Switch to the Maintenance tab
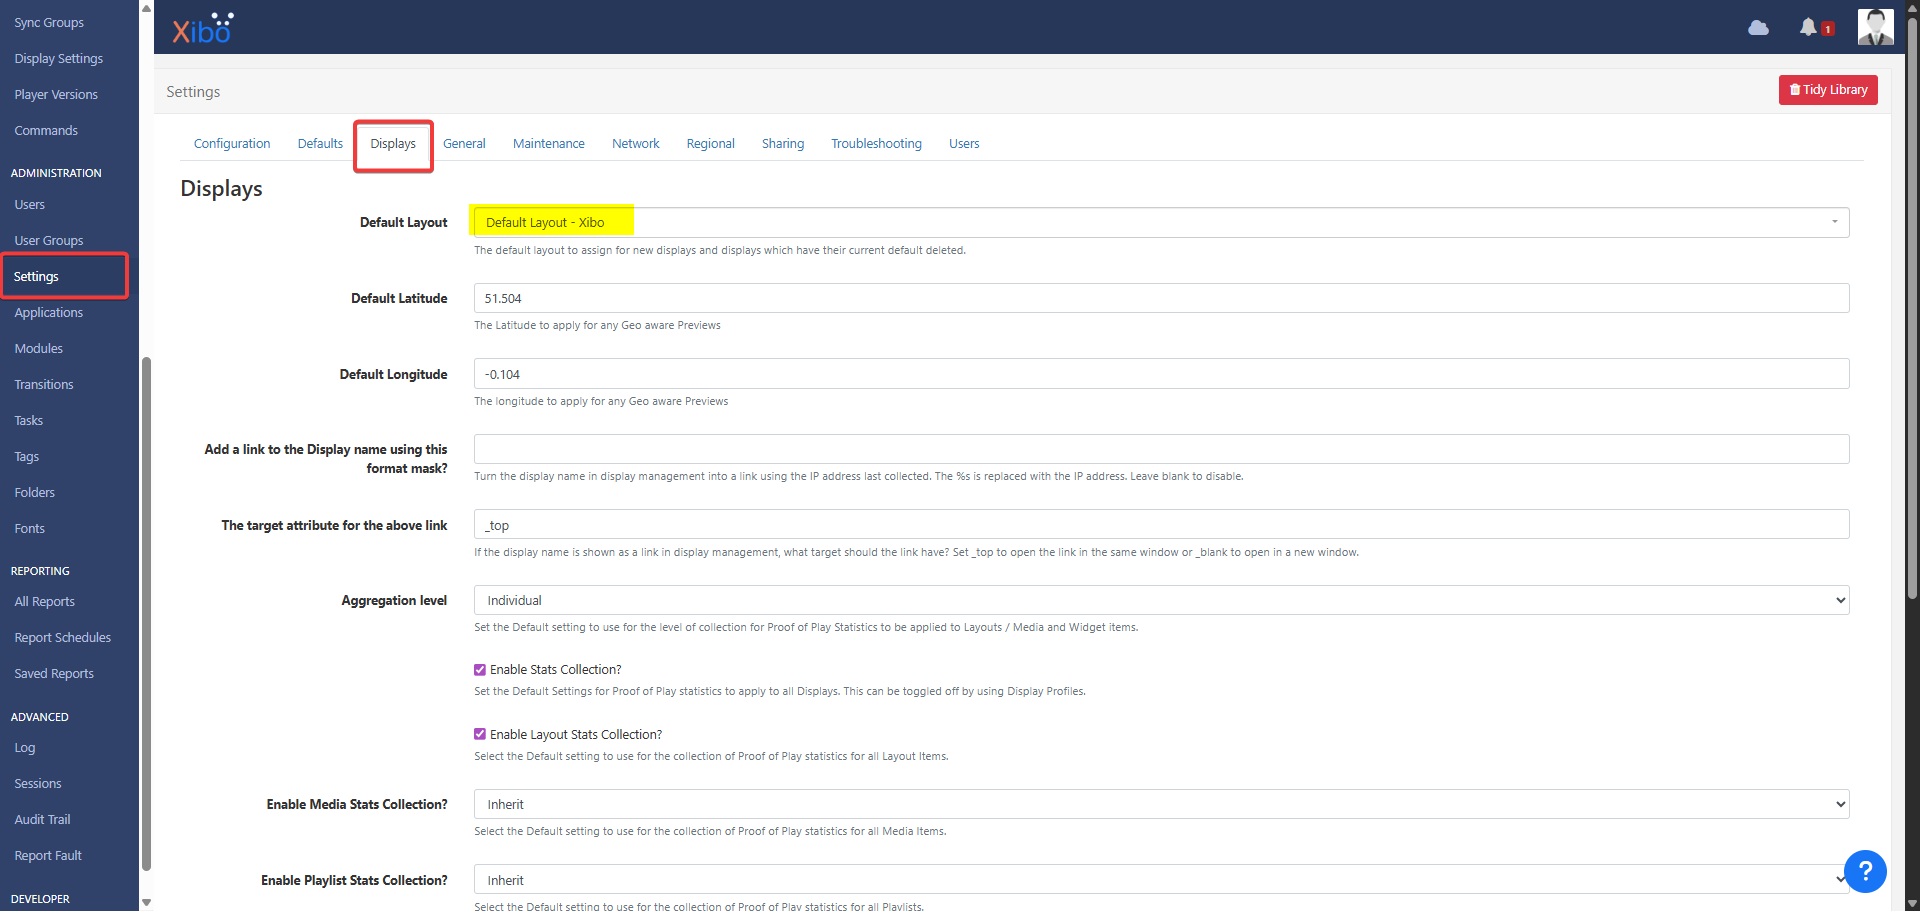Screen dimensions: 1920x911 (549, 144)
